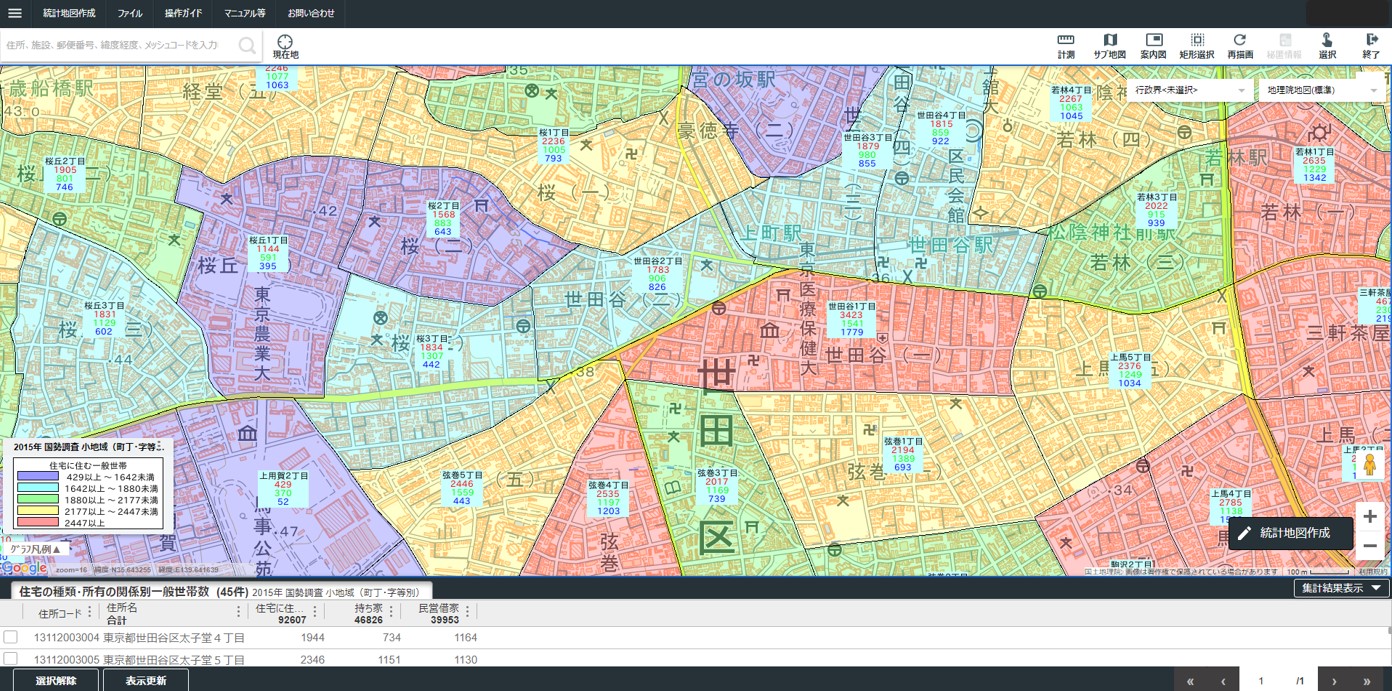Click the floating 統計地図作成 button
Viewport: 1392px width, 691px height.
coord(1290,533)
